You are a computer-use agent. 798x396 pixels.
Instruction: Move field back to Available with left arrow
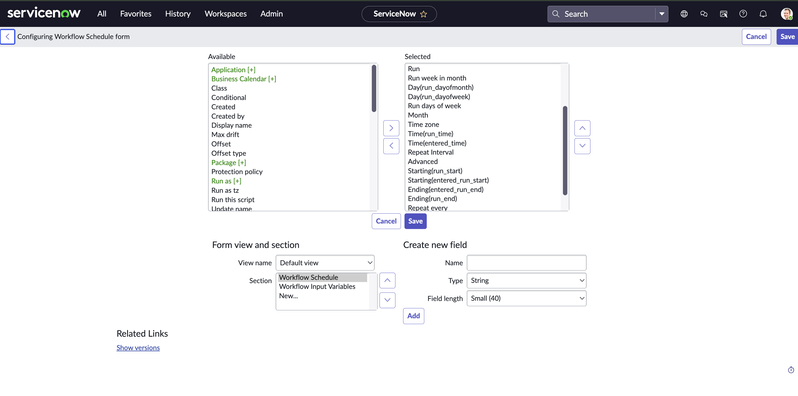tap(391, 146)
